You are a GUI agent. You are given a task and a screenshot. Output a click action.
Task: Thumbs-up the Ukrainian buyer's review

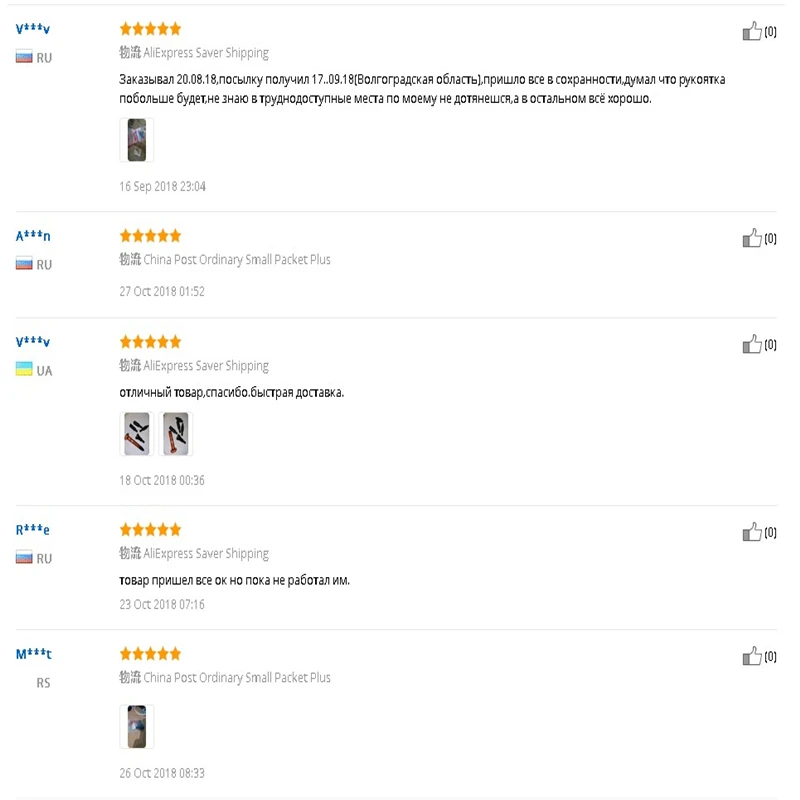click(752, 345)
